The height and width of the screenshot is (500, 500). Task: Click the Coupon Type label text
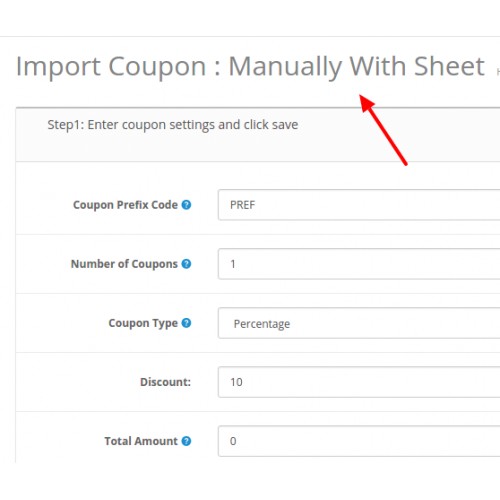143,323
